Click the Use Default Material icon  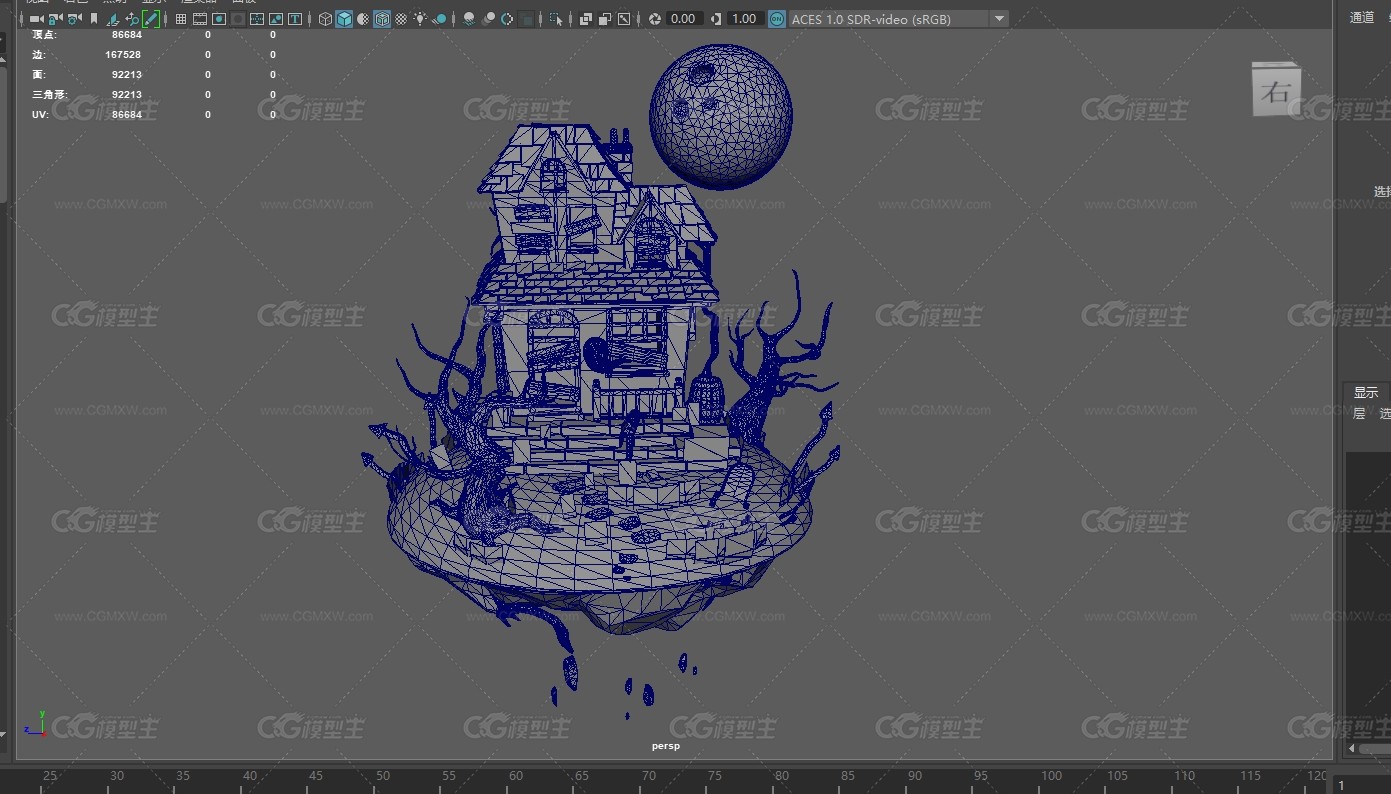(x=363, y=19)
